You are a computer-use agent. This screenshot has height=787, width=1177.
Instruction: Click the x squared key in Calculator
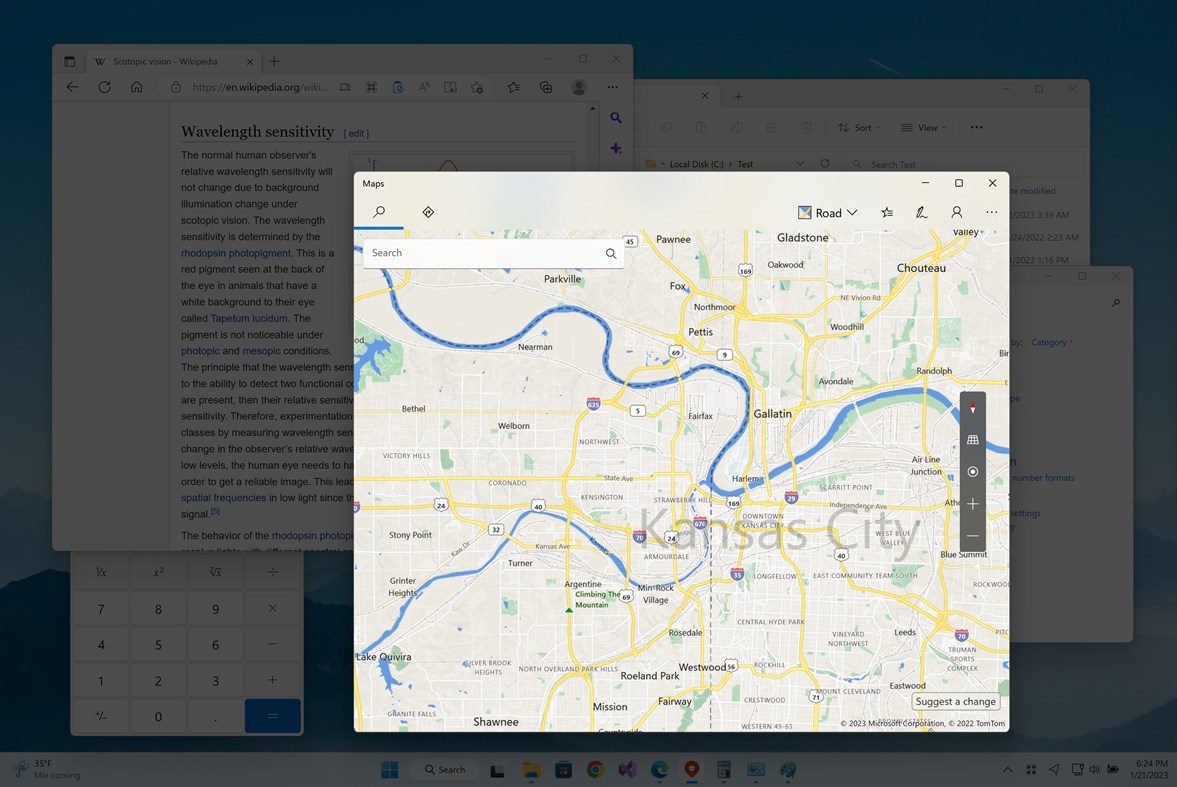[158, 572]
